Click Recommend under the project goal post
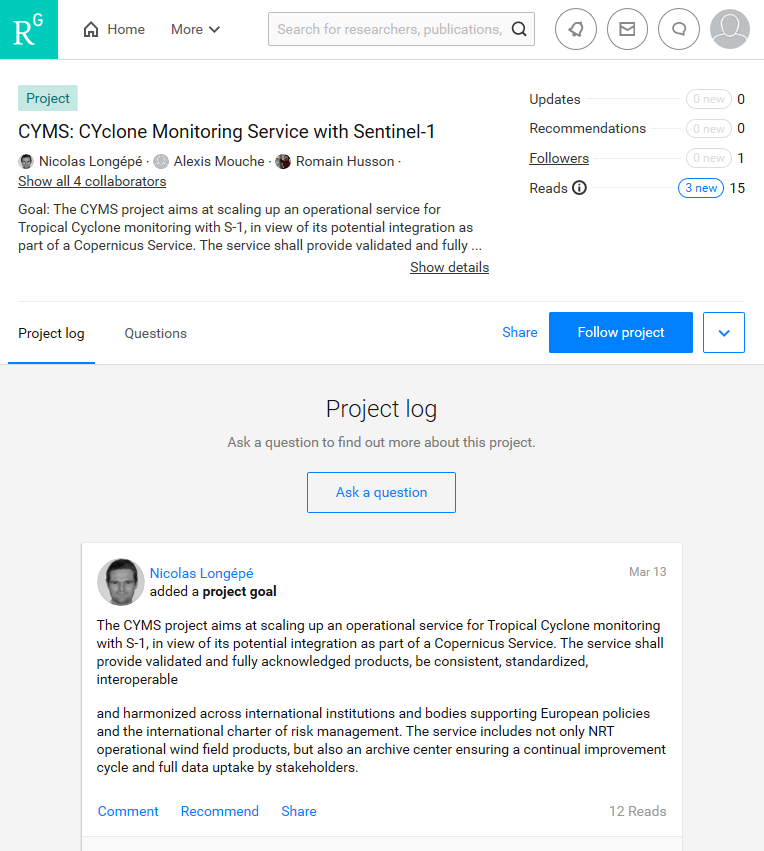Viewport: 764px width, 851px height. point(220,811)
